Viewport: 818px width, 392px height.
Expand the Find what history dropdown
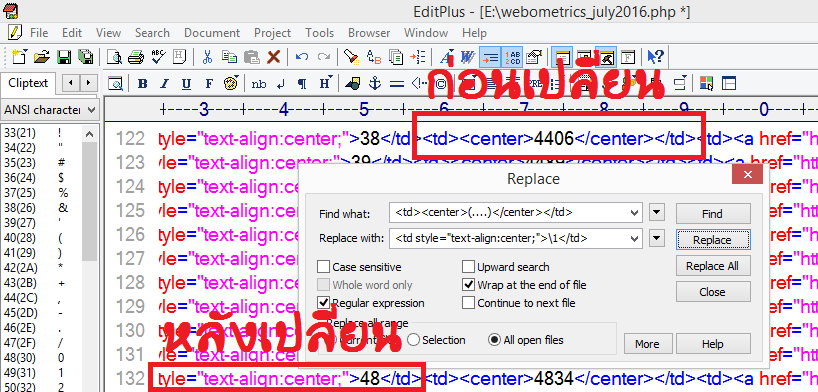click(634, 213)
